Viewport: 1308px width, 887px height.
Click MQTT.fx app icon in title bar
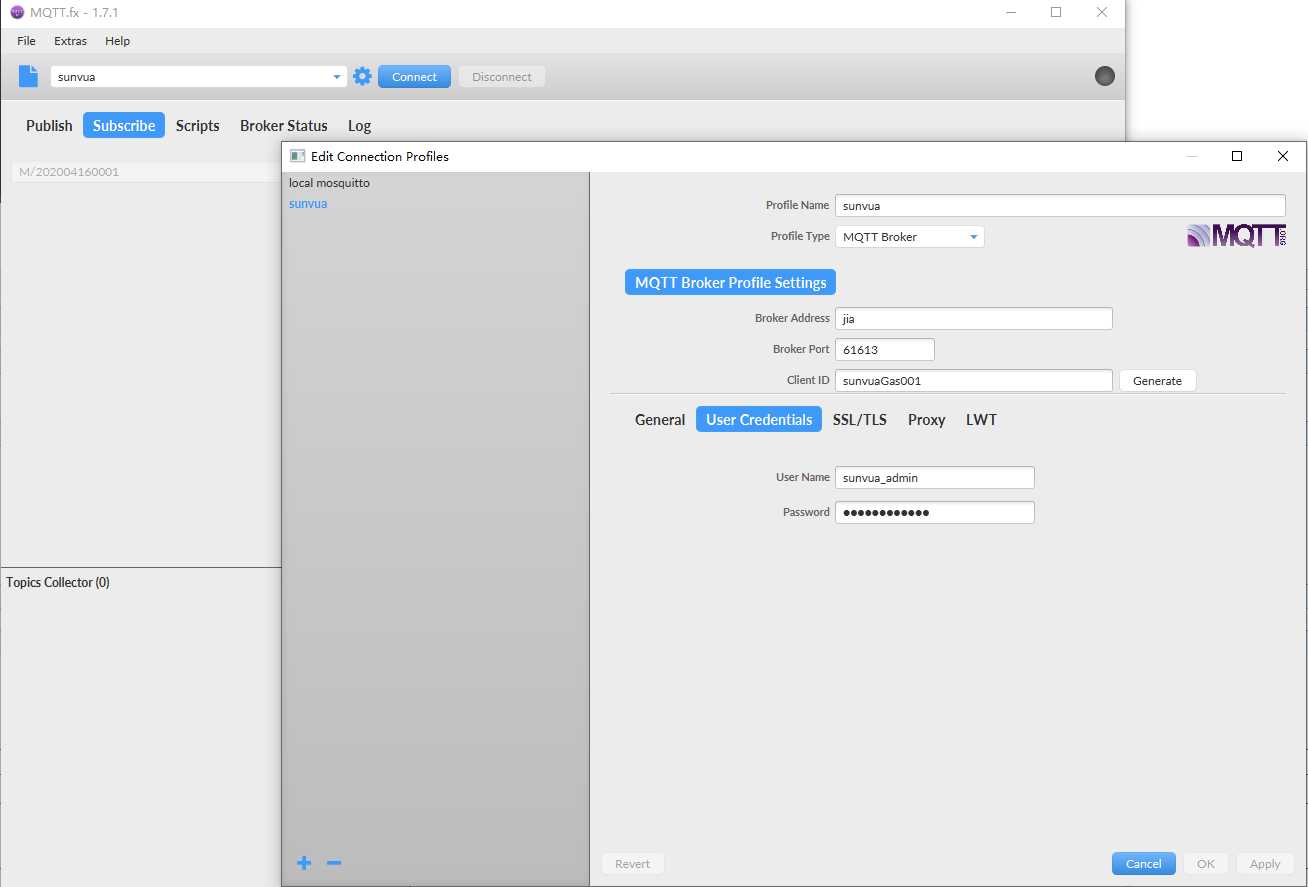tap(17, 12)
